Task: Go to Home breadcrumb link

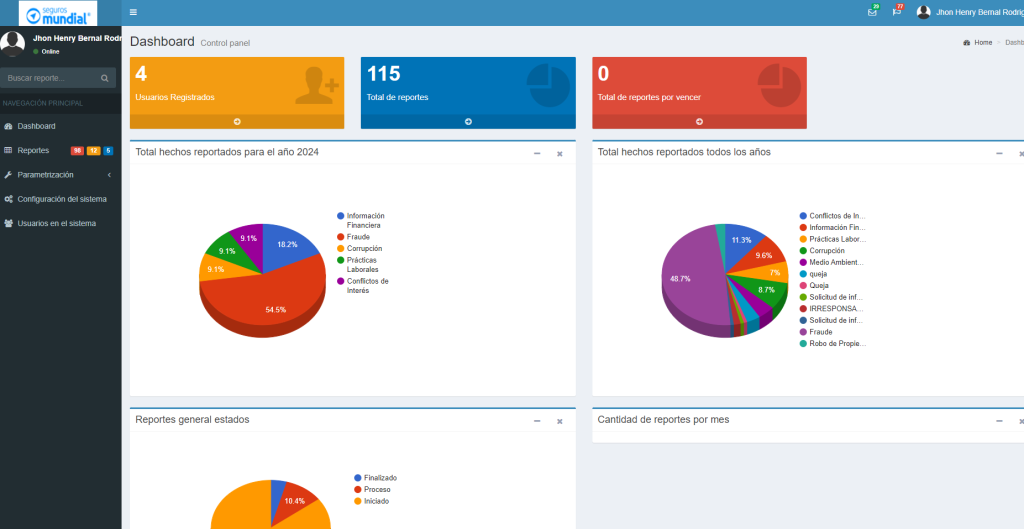Action: tap(982, 43)
